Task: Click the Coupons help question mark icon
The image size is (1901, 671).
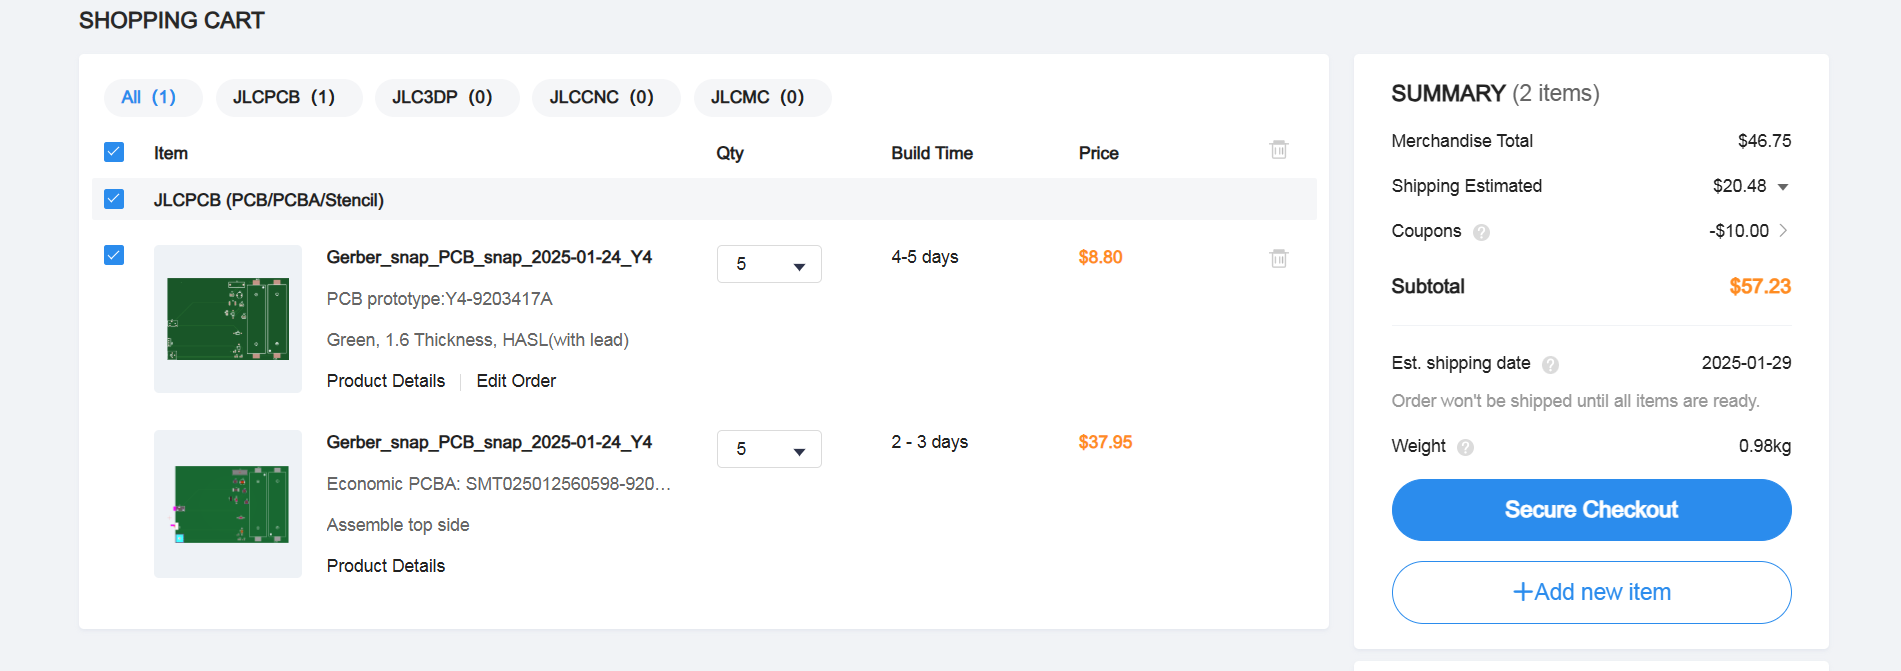Action: 1481,232
